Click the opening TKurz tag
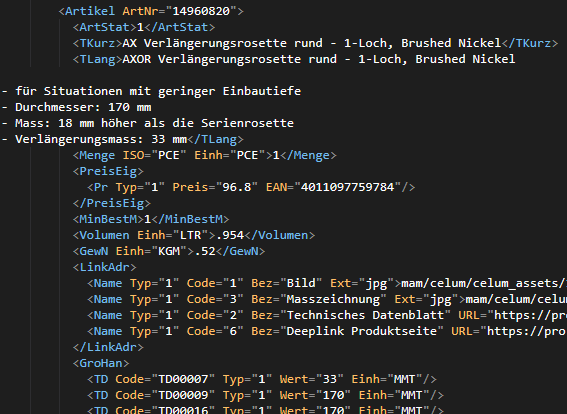This screenshot has width=567, height=414. tap(97, 43)
